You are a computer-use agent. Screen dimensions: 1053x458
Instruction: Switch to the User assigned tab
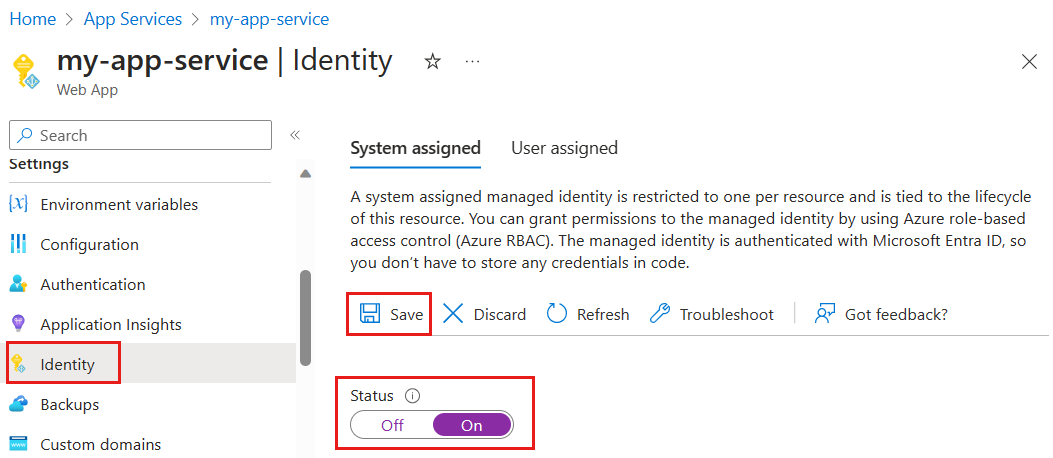pyautogui.click(x=564, y=148)
